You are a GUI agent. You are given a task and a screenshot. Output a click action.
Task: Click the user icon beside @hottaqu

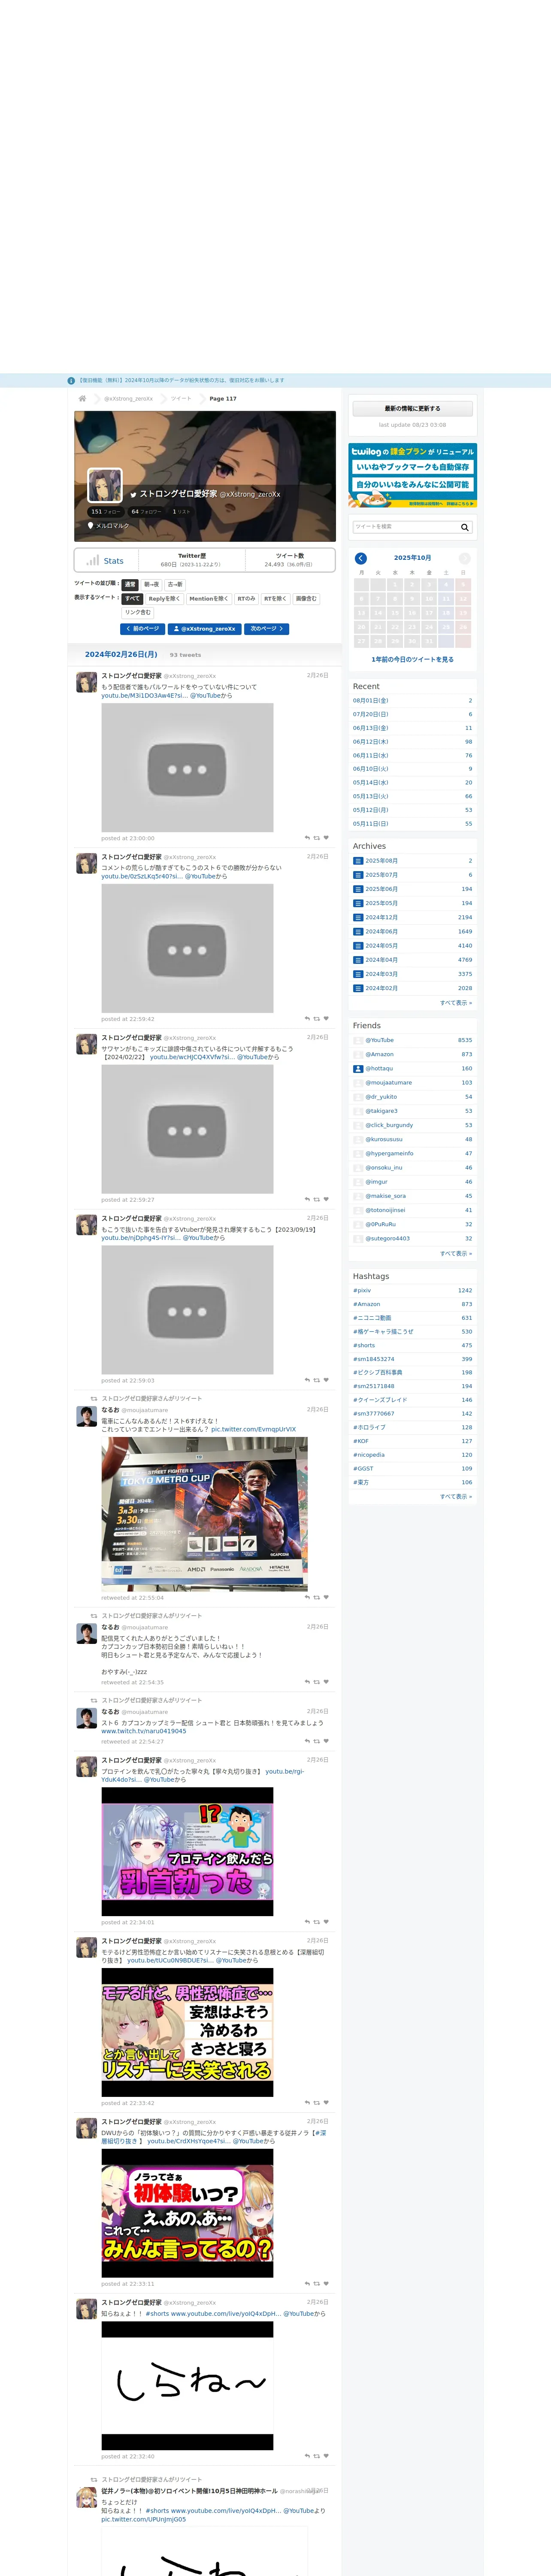point(358,1068)
